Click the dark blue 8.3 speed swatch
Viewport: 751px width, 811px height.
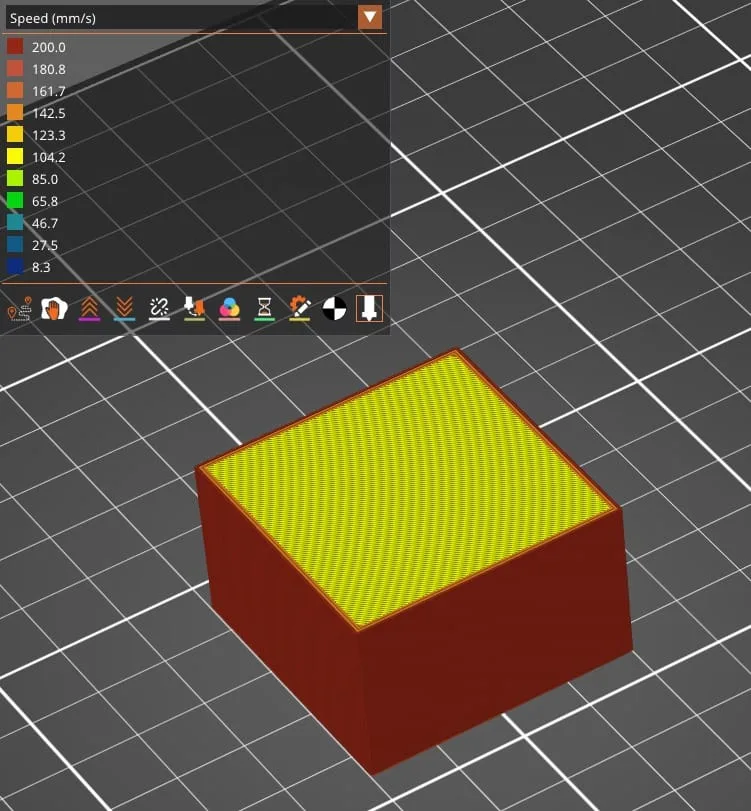click(15, 267)
